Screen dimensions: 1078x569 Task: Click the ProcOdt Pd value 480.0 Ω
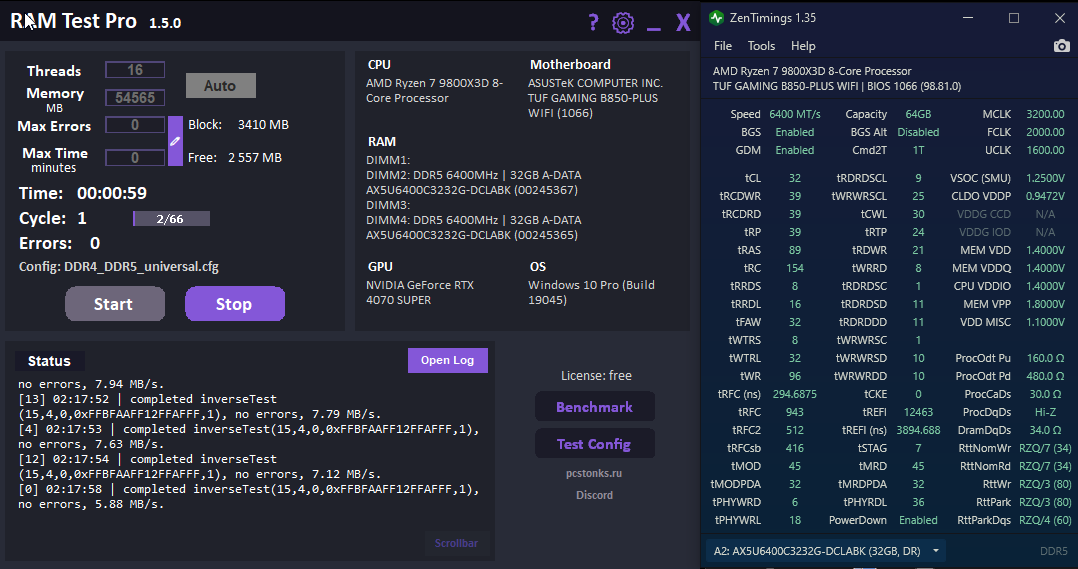point(1045,377)
